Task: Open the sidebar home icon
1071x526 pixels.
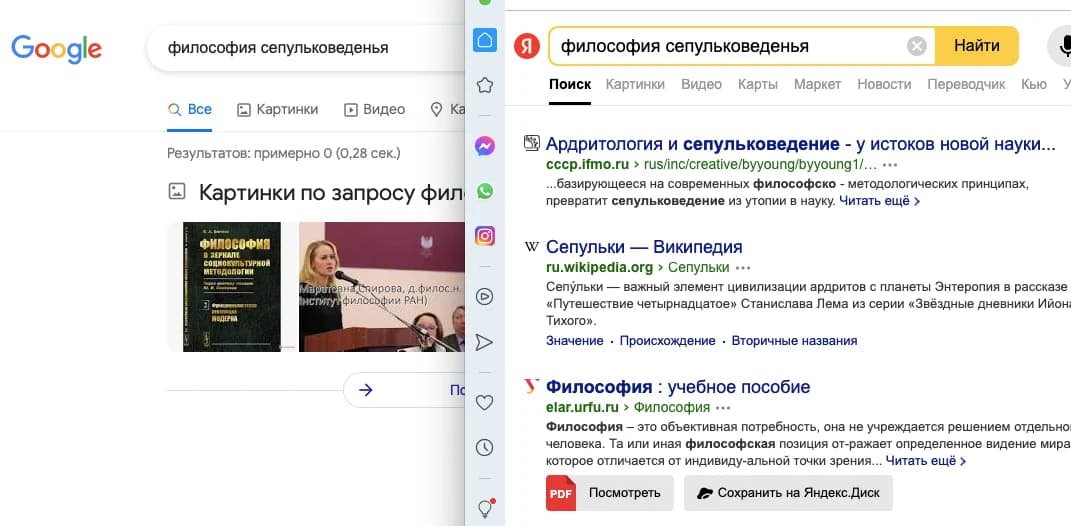Action: (484, 40)
